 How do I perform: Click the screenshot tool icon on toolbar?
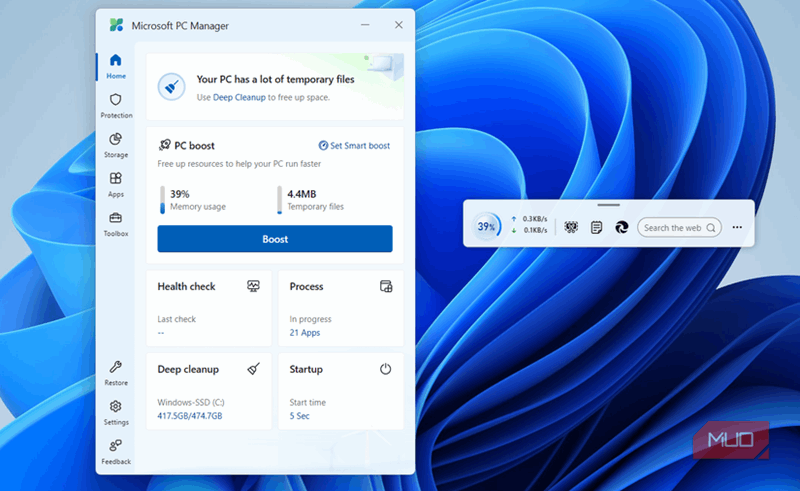pos(571,228)
